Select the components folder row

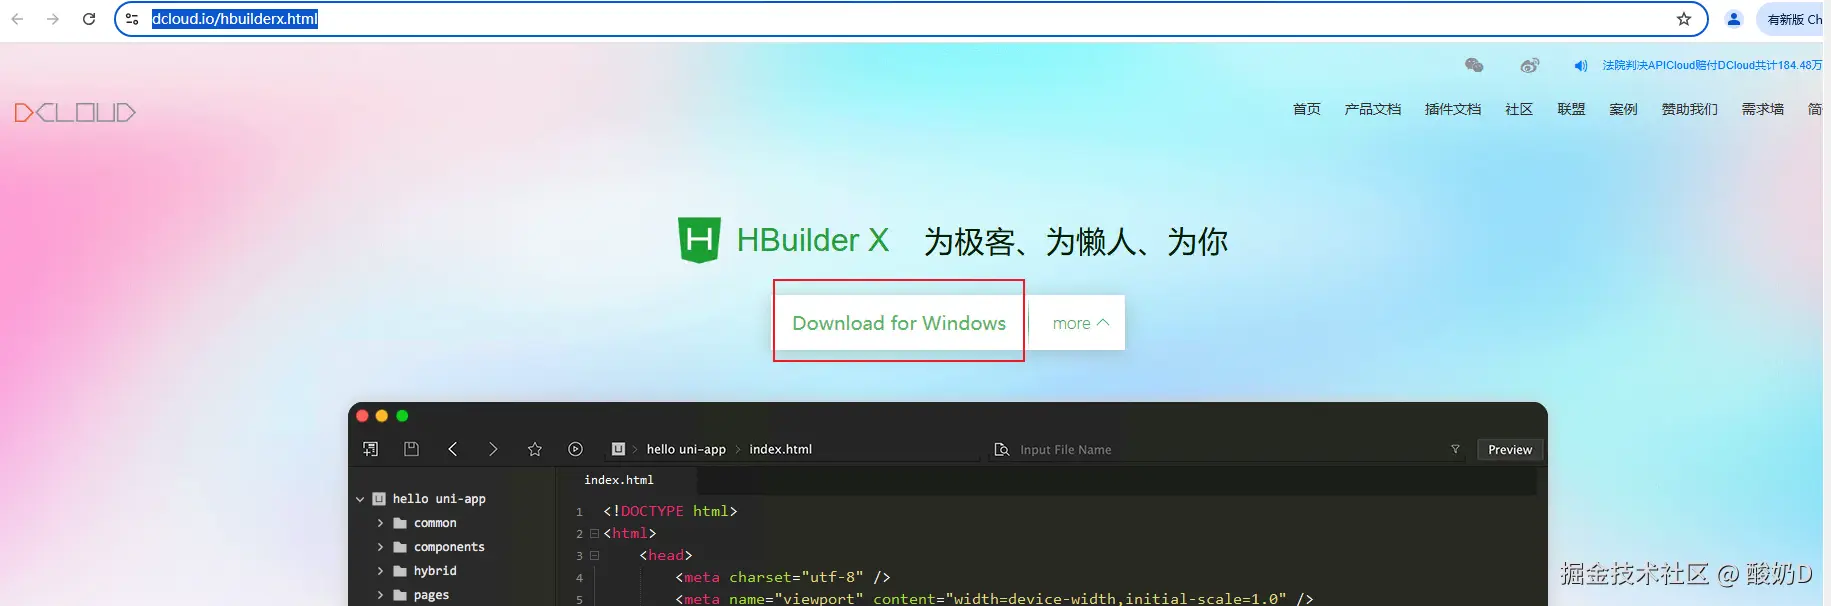point(452,547)
